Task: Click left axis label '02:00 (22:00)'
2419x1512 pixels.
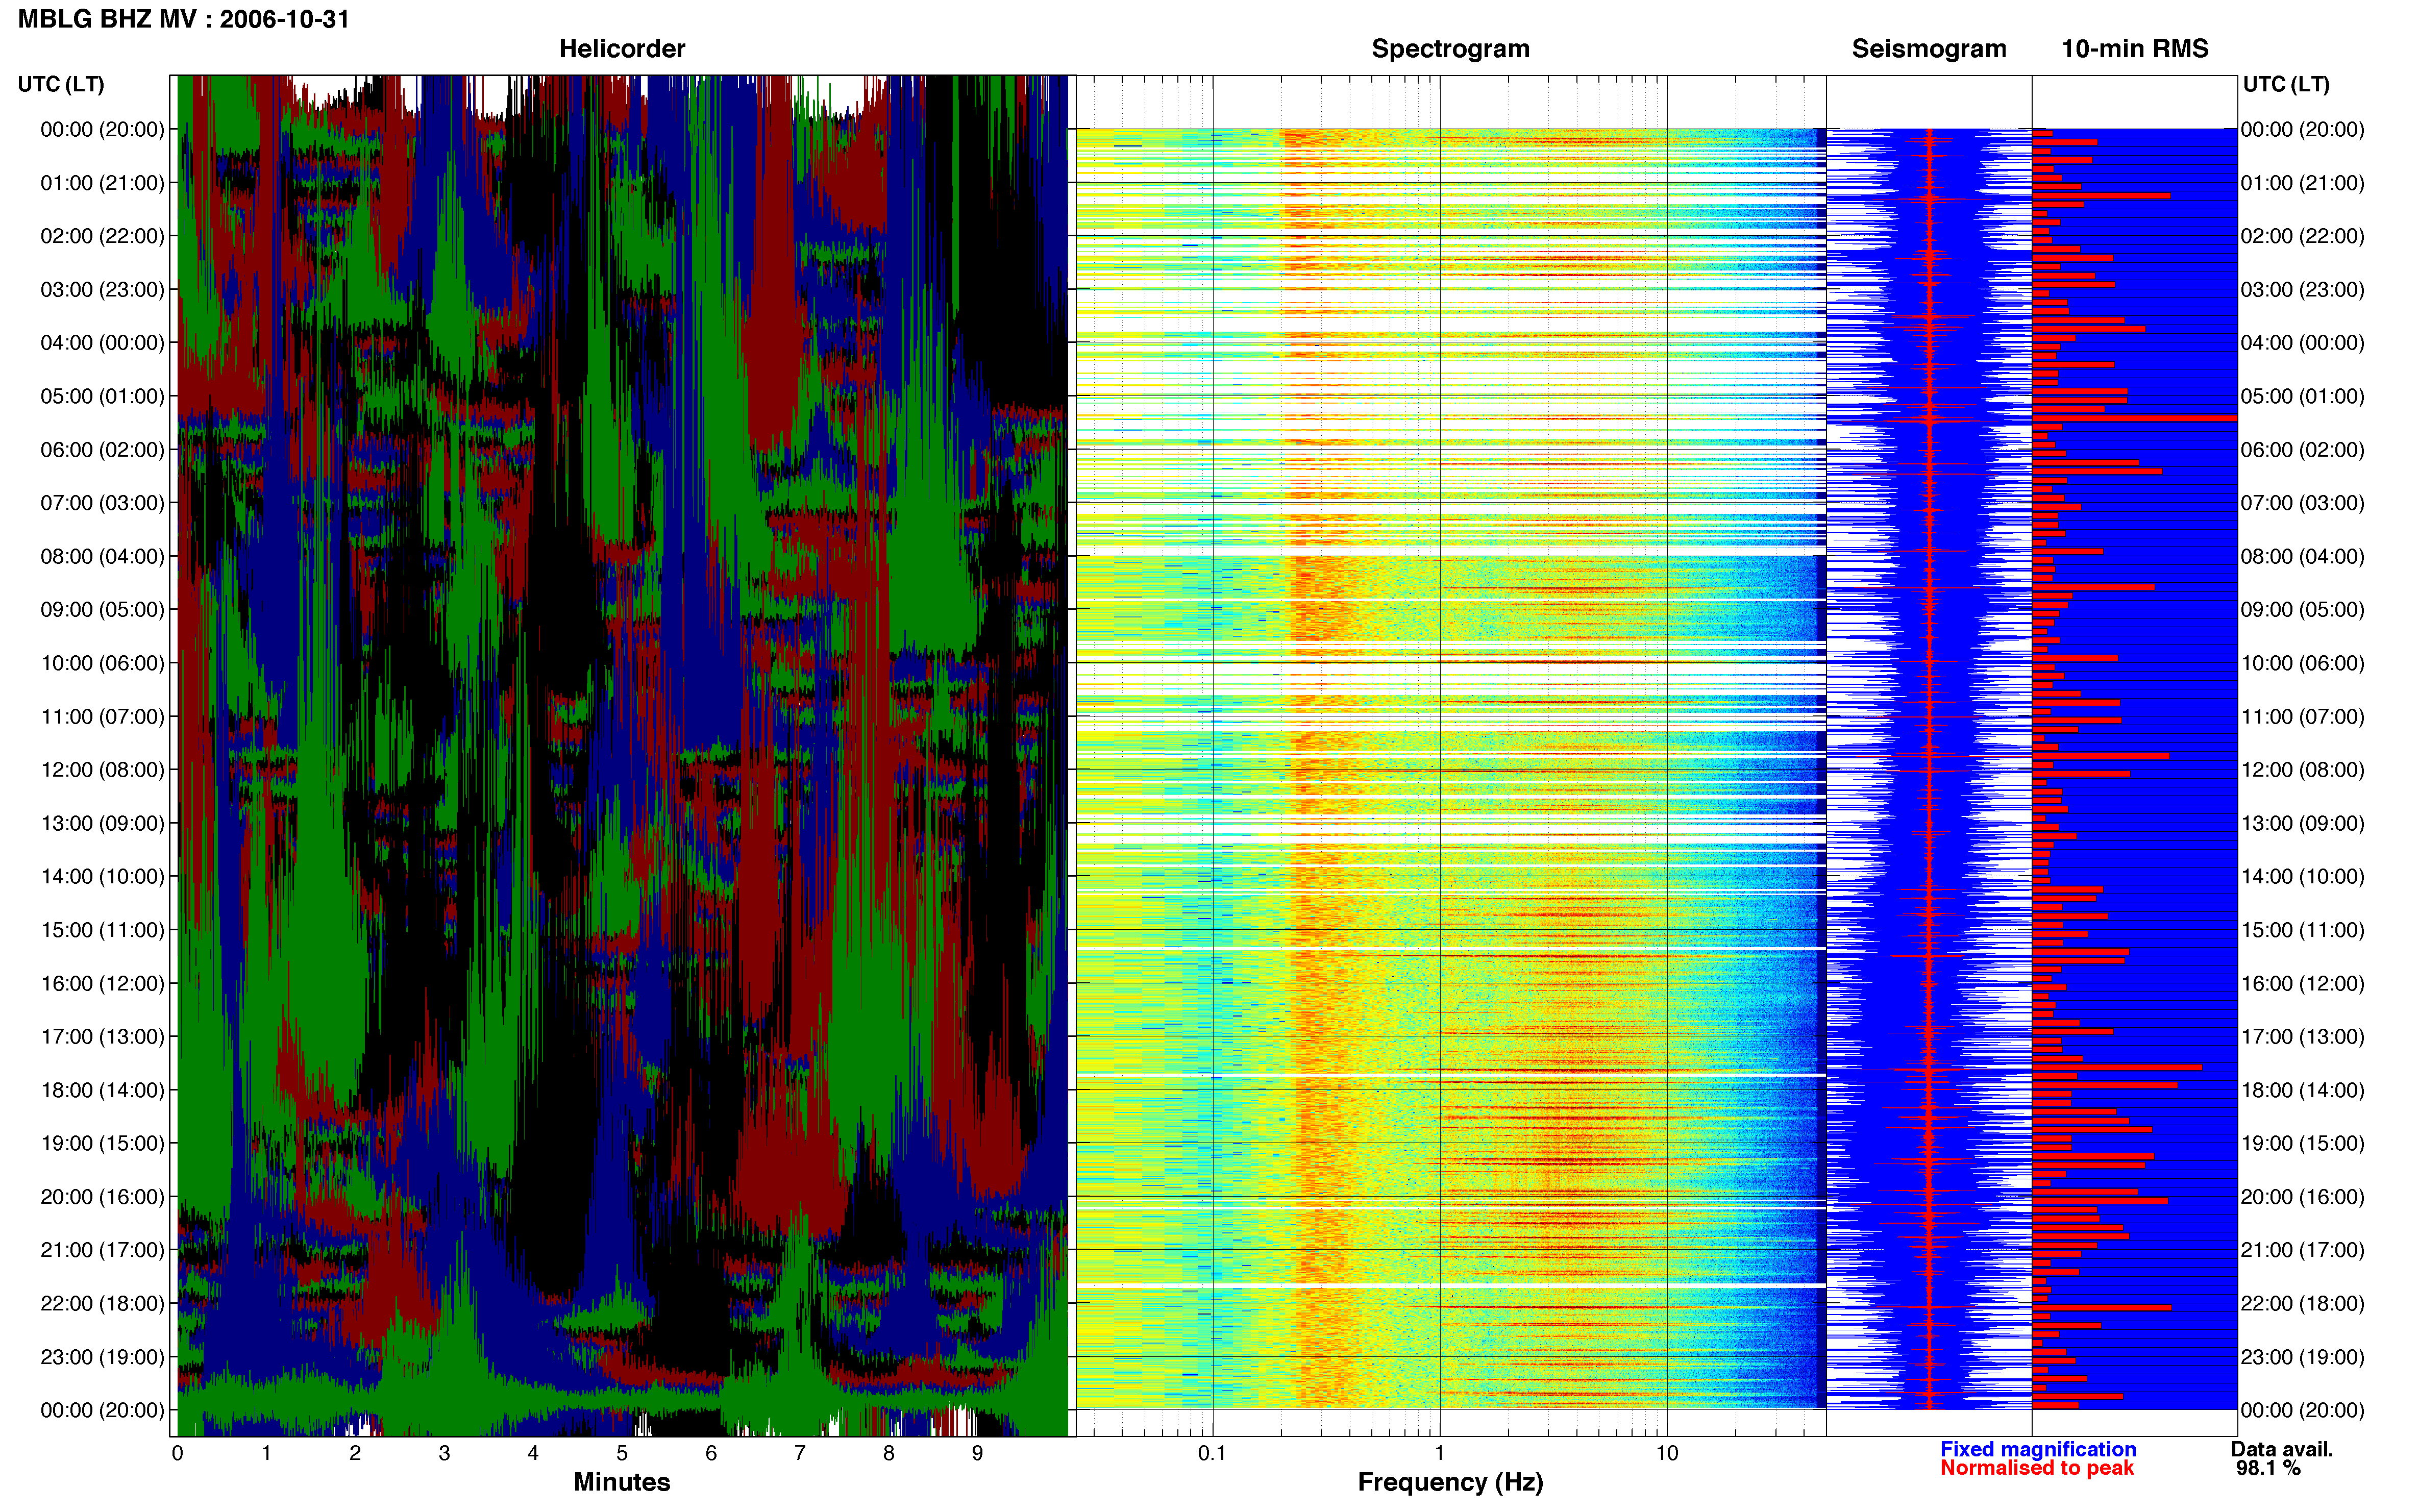Action: (x=102, y=236)
